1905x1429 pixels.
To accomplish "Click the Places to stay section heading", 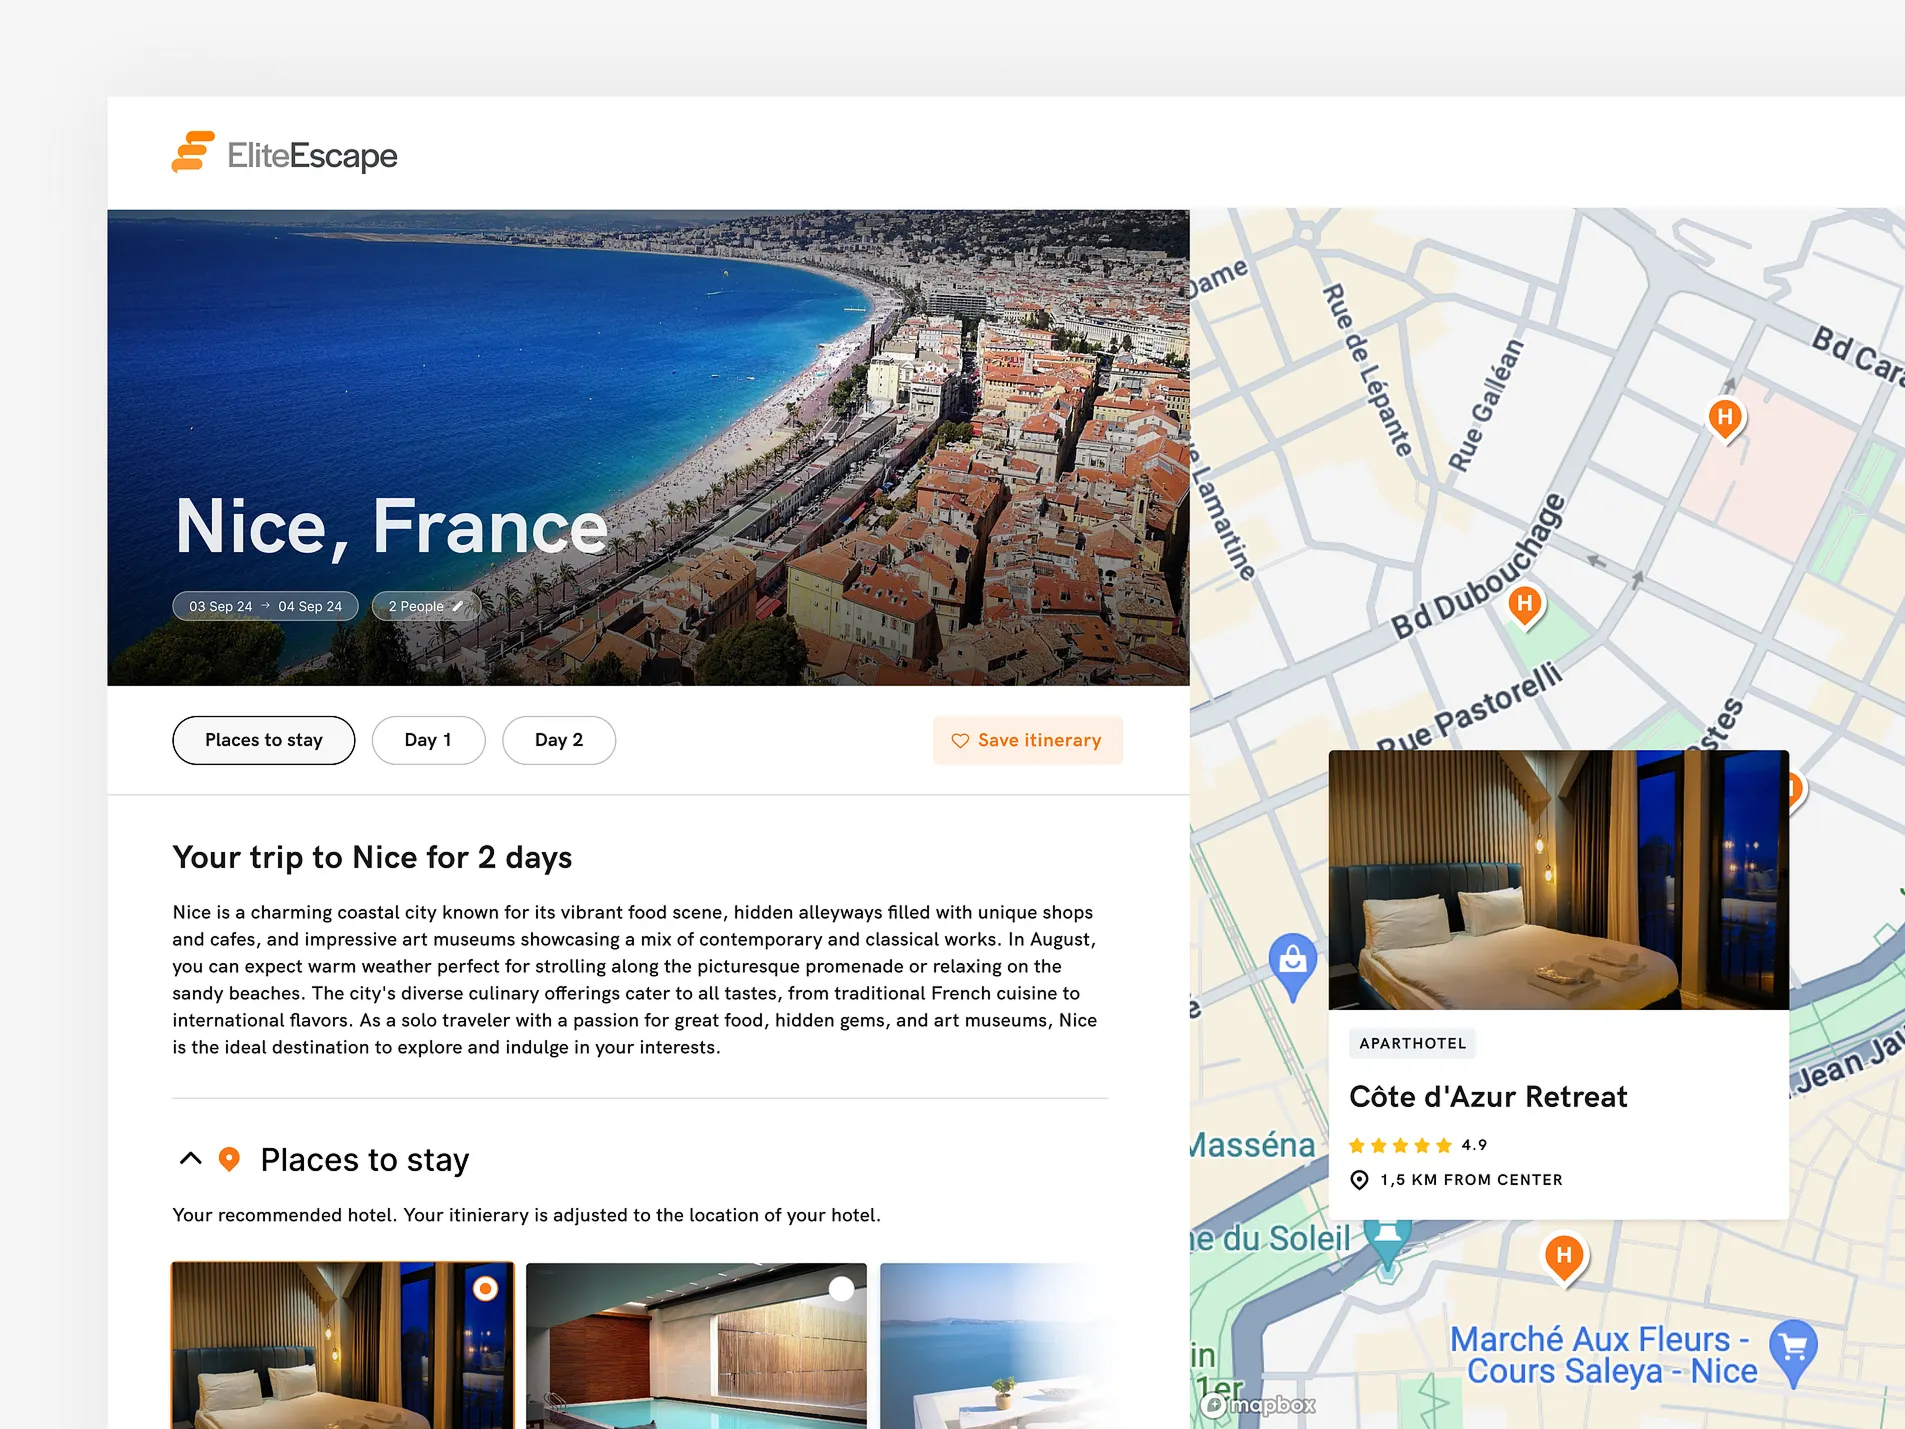I will coord(365,1160).
